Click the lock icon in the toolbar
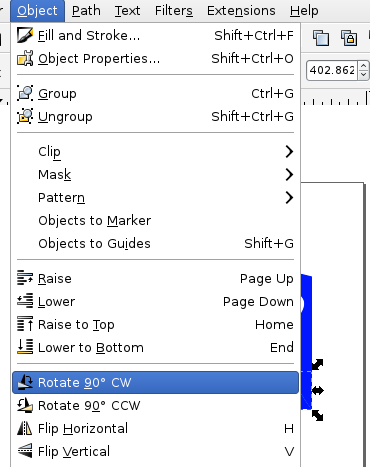 [349, 37]
